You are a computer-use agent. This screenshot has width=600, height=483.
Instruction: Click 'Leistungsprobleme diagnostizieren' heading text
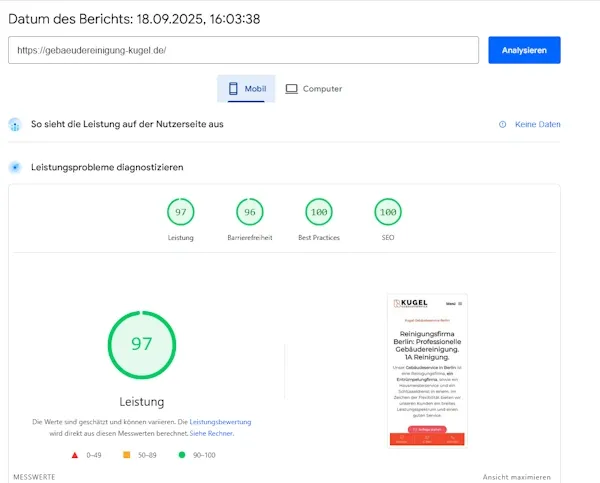pyautogui.click(x=107, y=167)
